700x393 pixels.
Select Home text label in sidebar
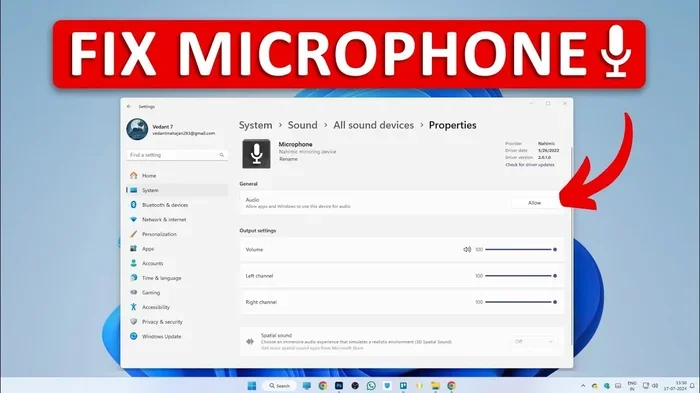149,176
